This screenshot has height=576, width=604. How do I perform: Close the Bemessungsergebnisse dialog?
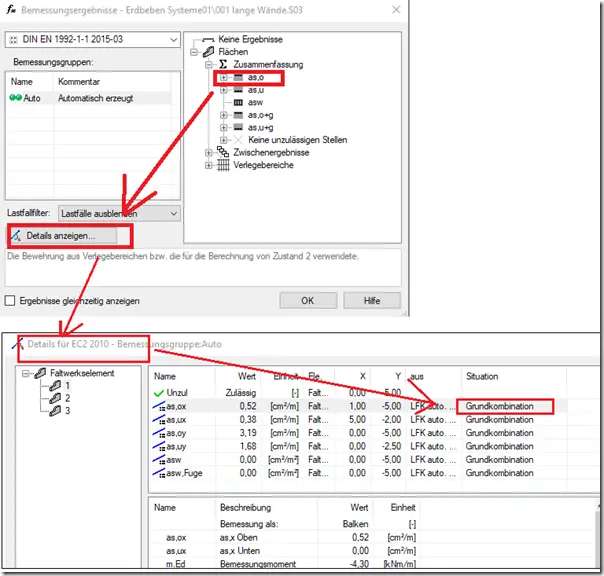pos(396,10)
